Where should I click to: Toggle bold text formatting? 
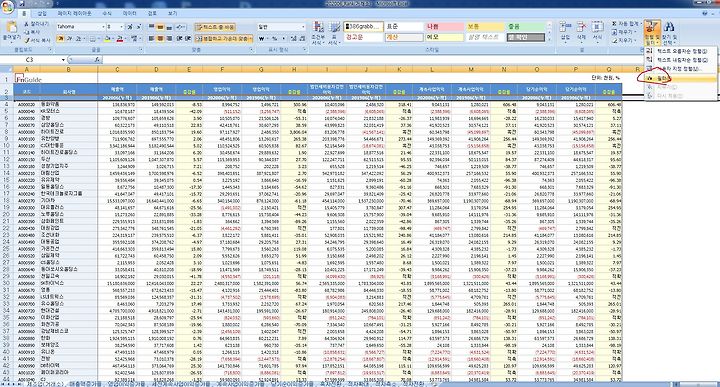61,39
